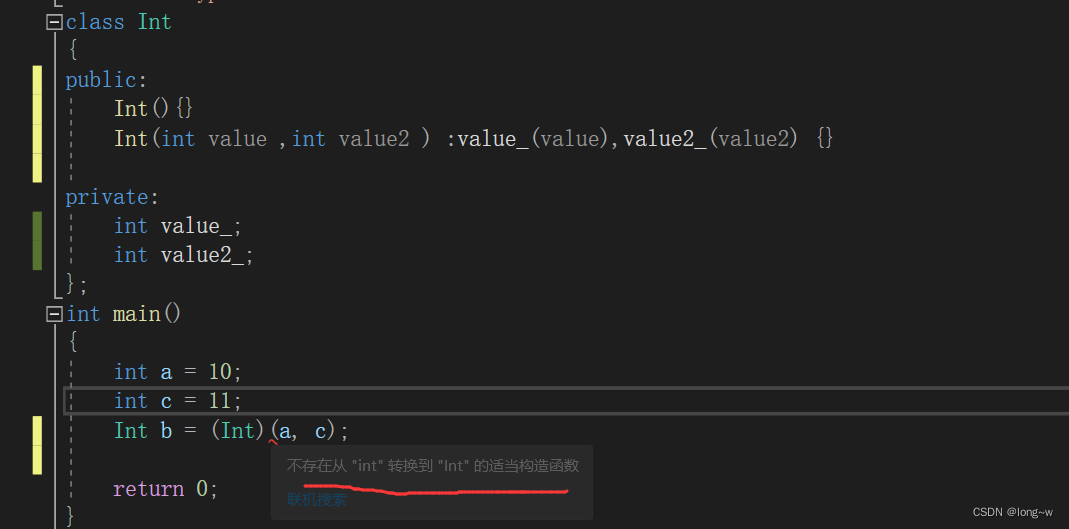Click the 'return 0;' statement
This screenshot has height=529, width=1069.
pos(165,489)
